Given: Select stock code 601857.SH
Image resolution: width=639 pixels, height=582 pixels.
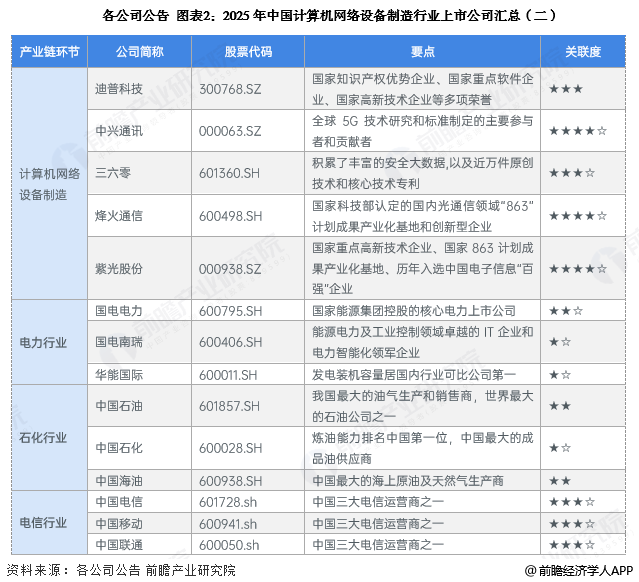Looking at the screenshot, I should click(229, 406).
